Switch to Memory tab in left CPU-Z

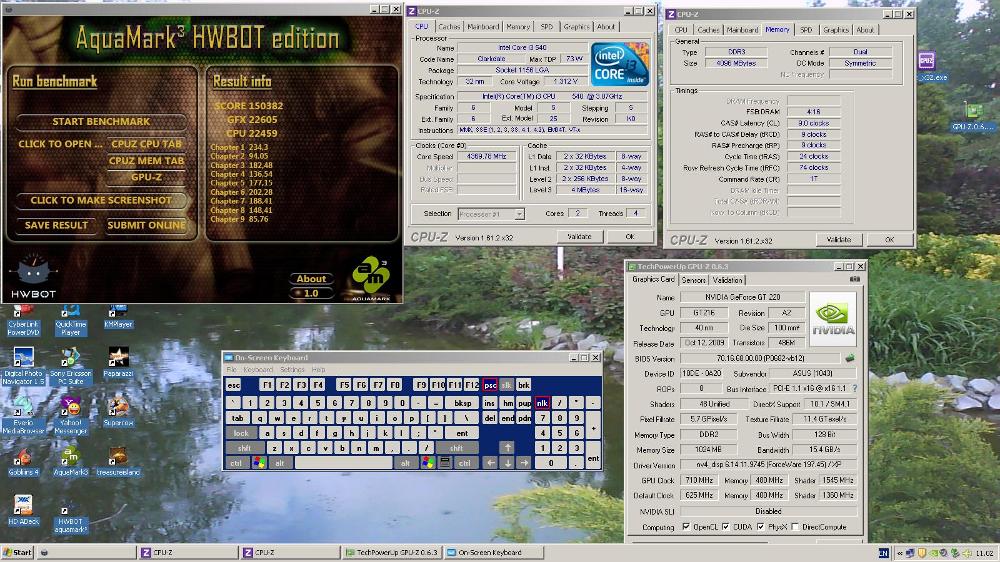[x=518, y=27]
